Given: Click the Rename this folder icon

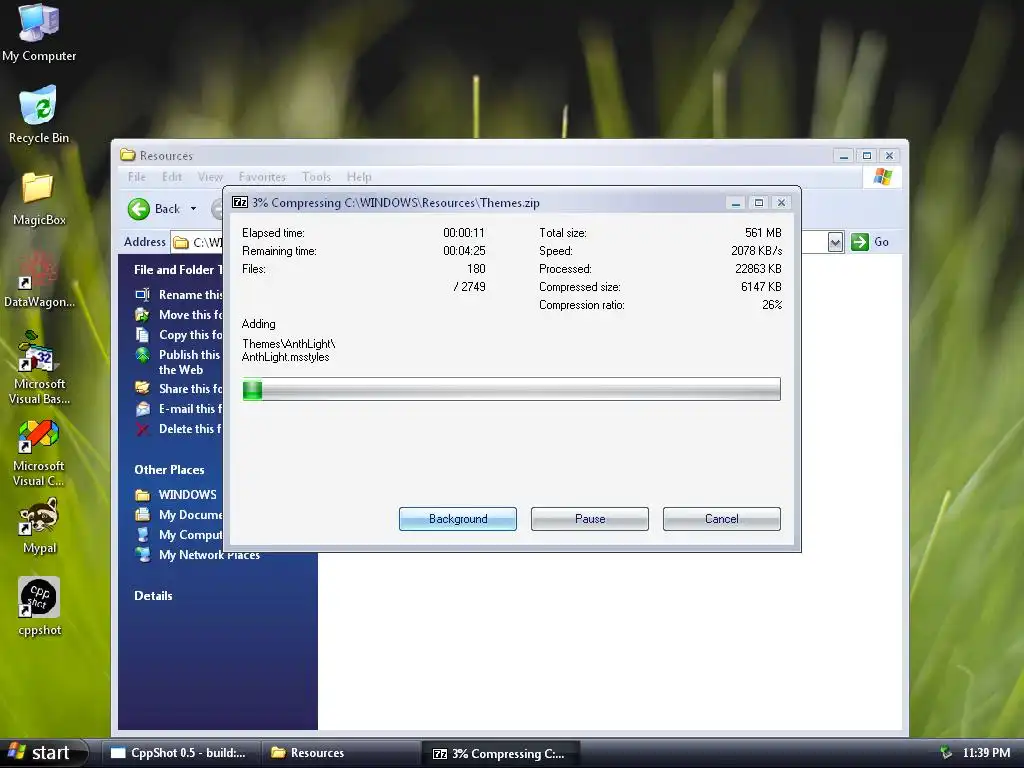Looking at the screenshot, I should coord(142,295).
